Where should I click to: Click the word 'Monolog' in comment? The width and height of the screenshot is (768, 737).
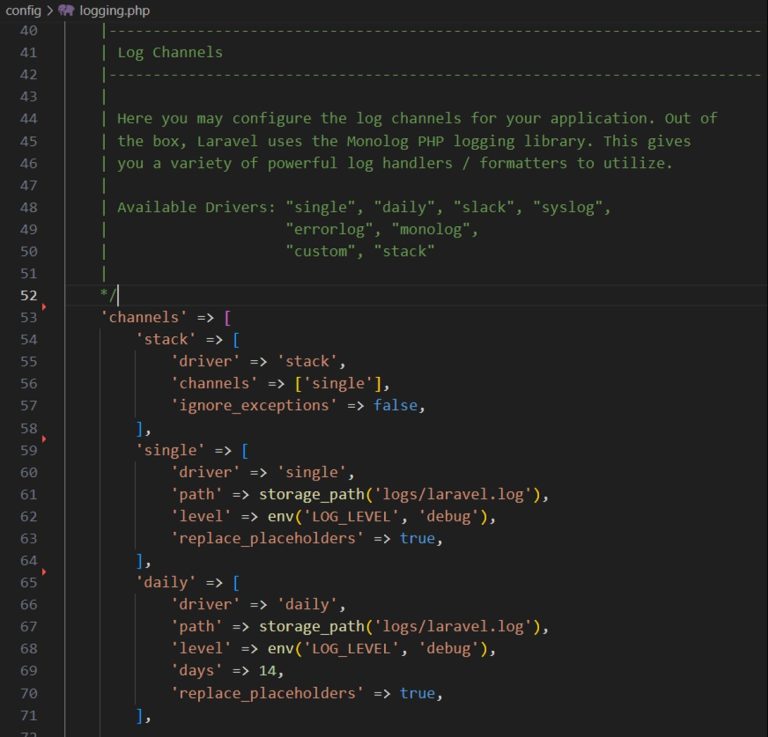(378, 141)
